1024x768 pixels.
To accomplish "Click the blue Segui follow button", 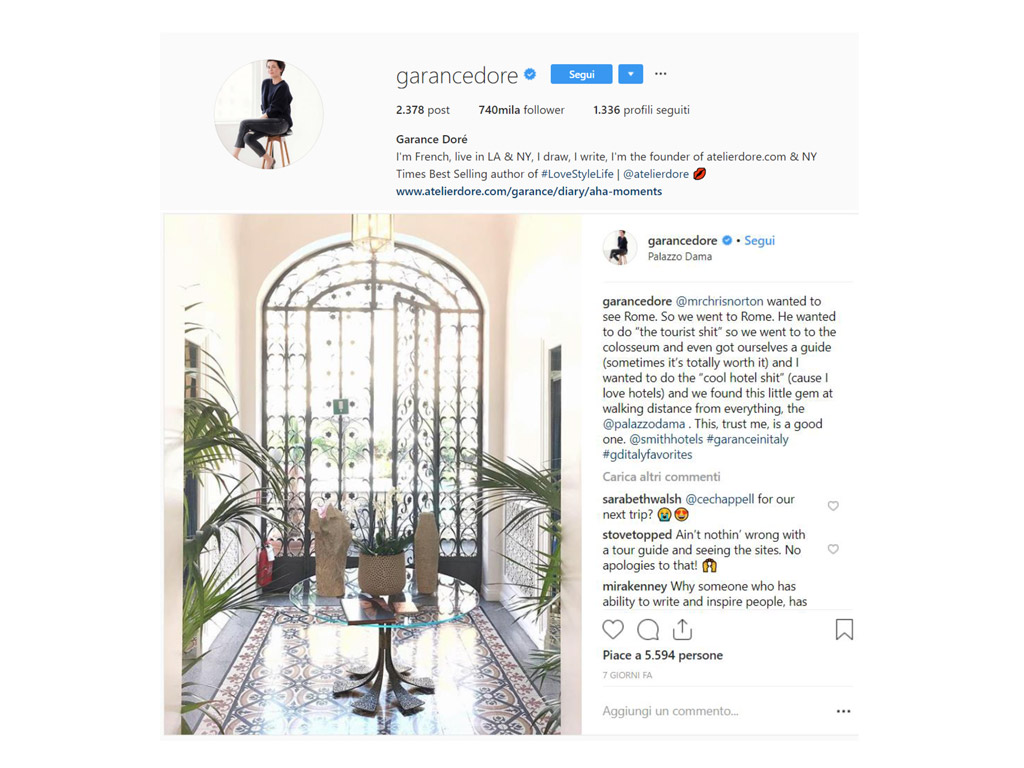I will pyautogui.click(x=581, y=74).
